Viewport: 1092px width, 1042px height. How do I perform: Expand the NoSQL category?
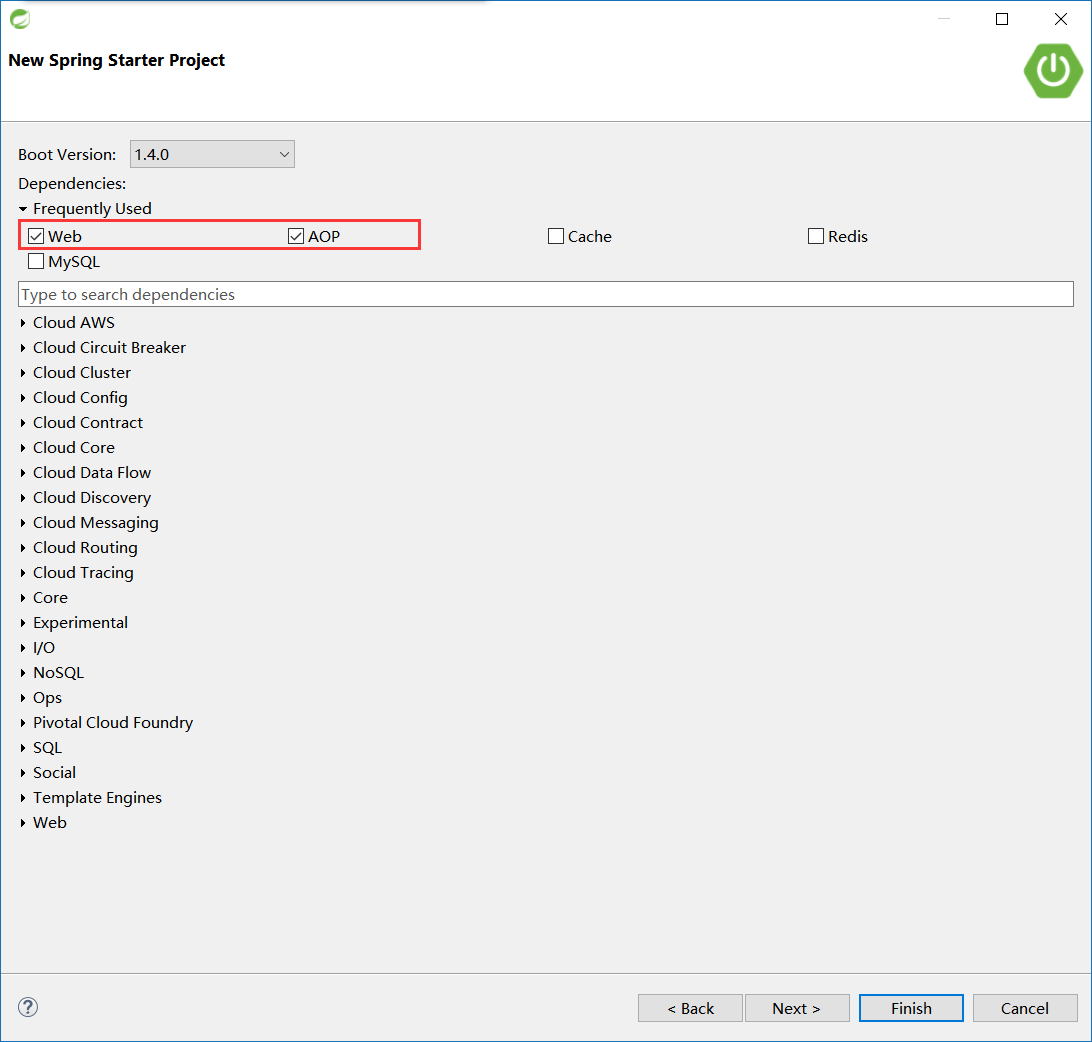23,673
